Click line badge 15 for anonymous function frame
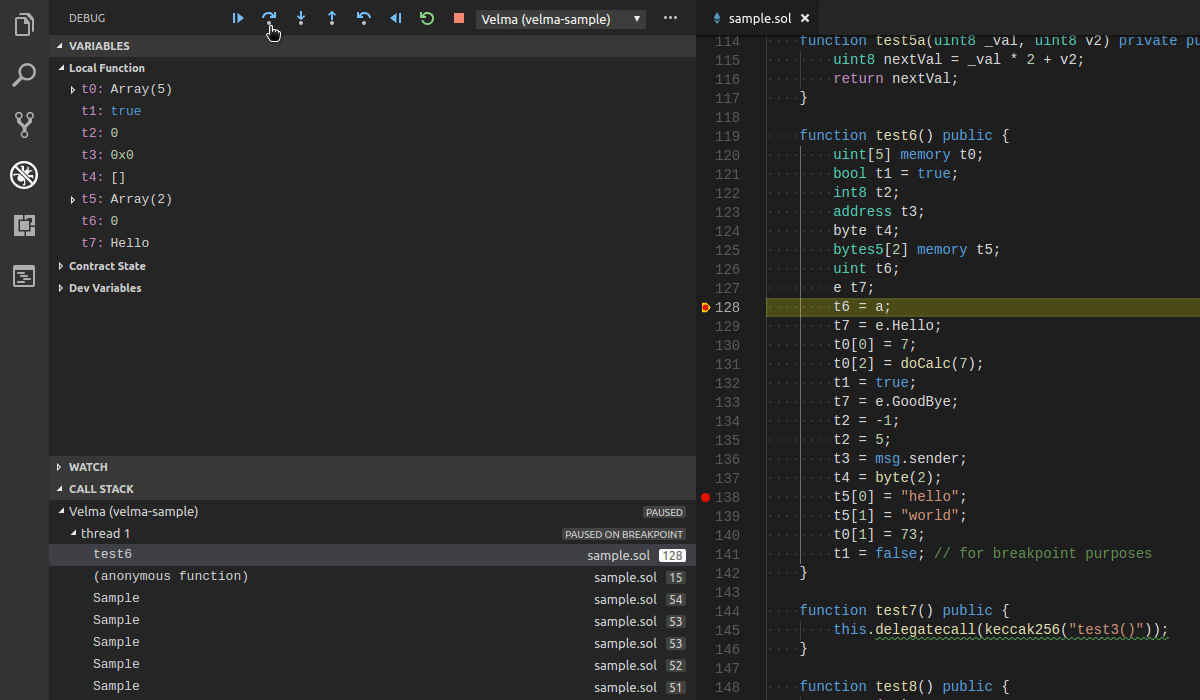Image resolution: width=1200 pixels, height=700 pixels. (x=676, y=578)
